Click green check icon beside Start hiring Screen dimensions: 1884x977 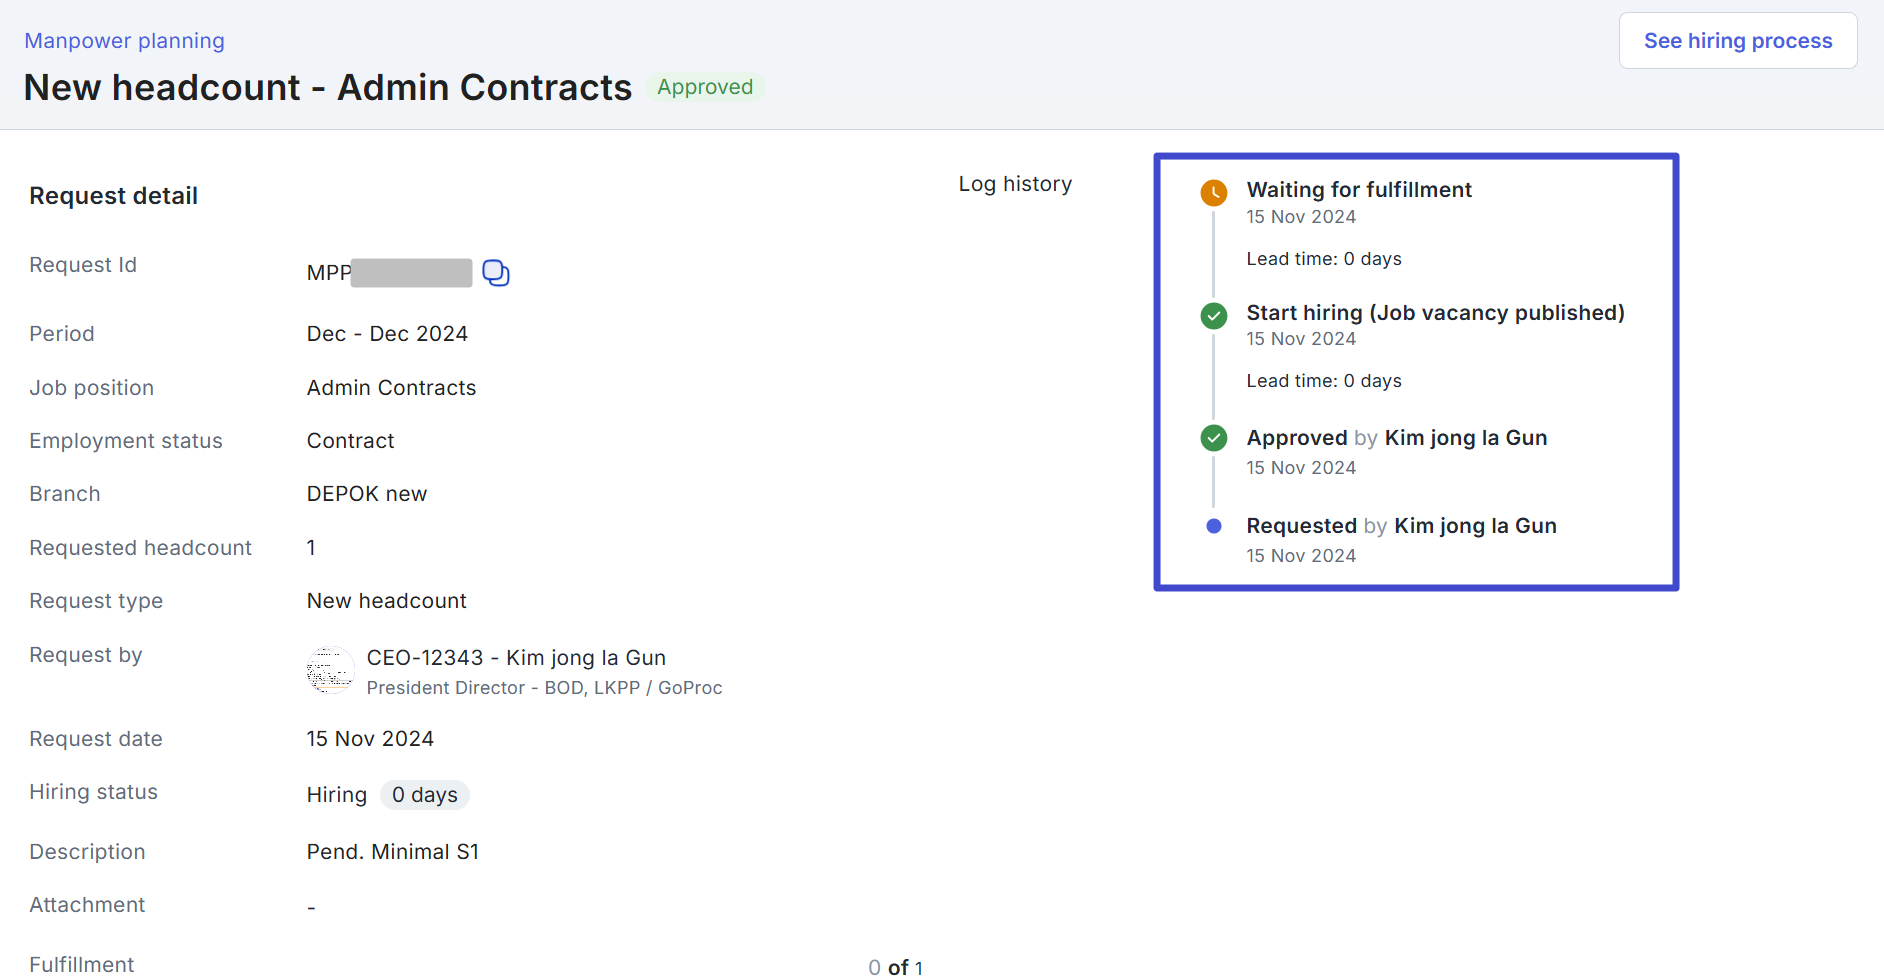click(1213, 316)
